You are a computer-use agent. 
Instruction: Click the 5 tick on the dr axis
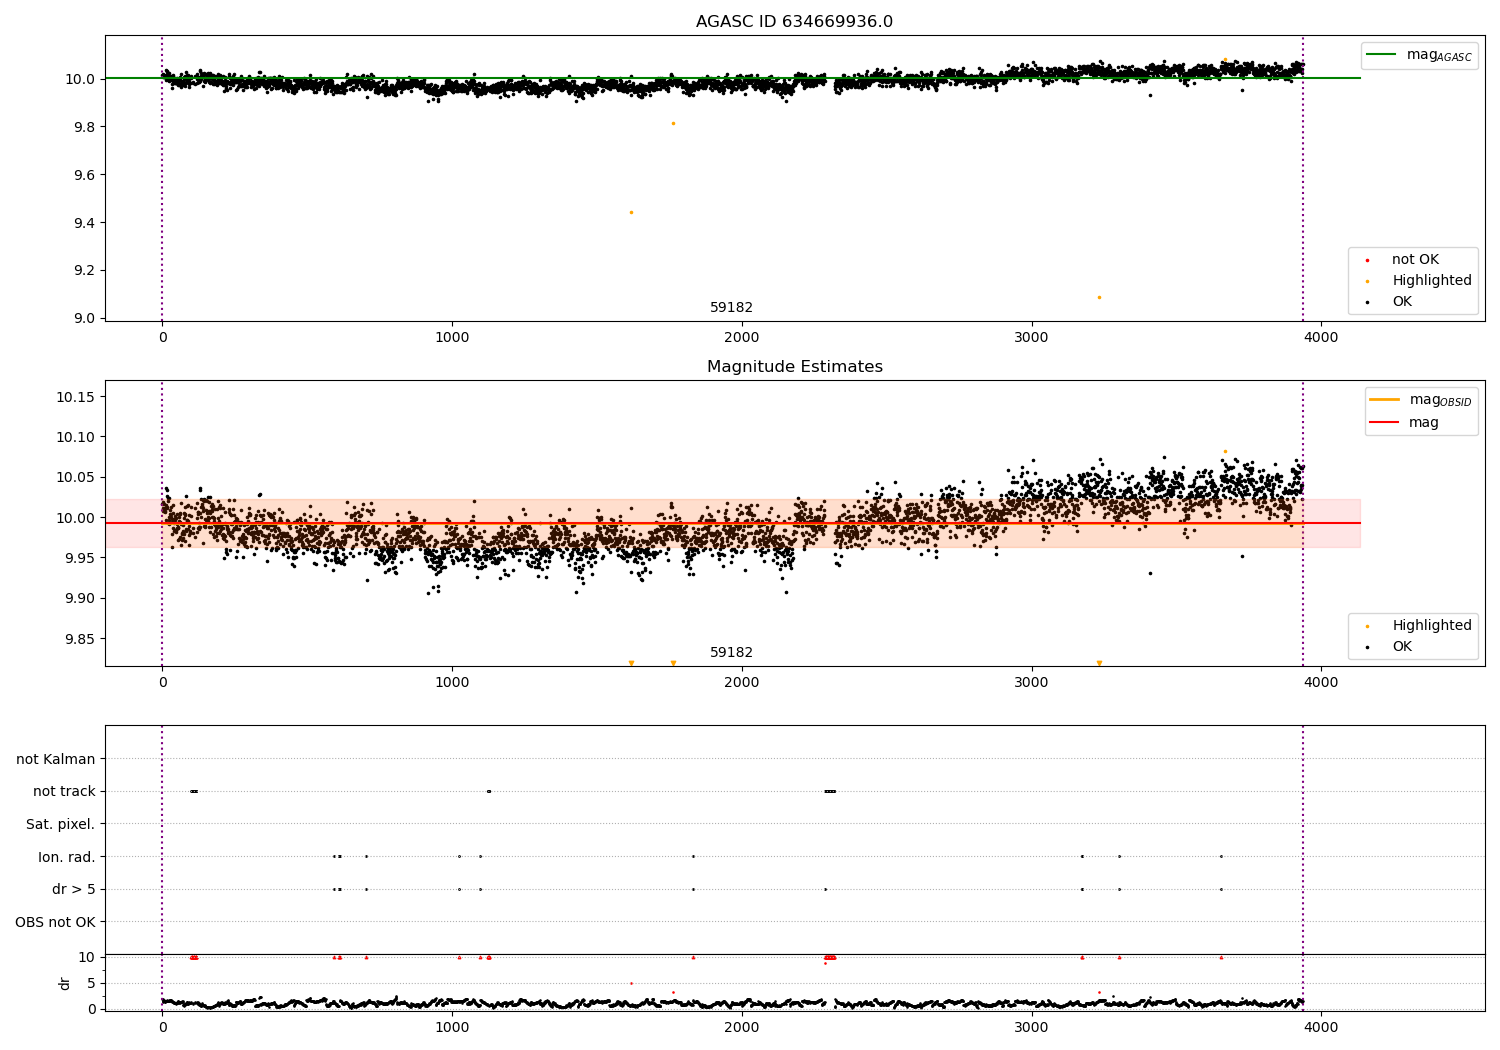coord(92,983)
